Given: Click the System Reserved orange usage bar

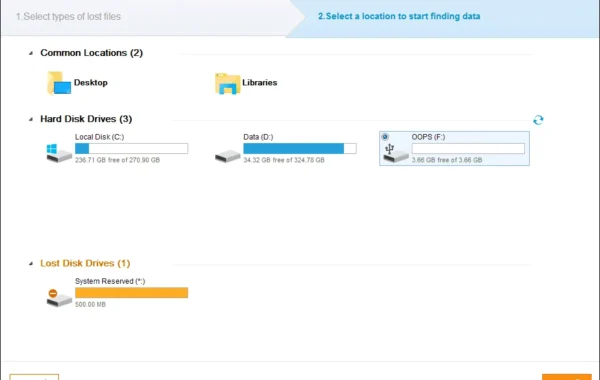Looking at the screenshot, I should pos(131,293).
